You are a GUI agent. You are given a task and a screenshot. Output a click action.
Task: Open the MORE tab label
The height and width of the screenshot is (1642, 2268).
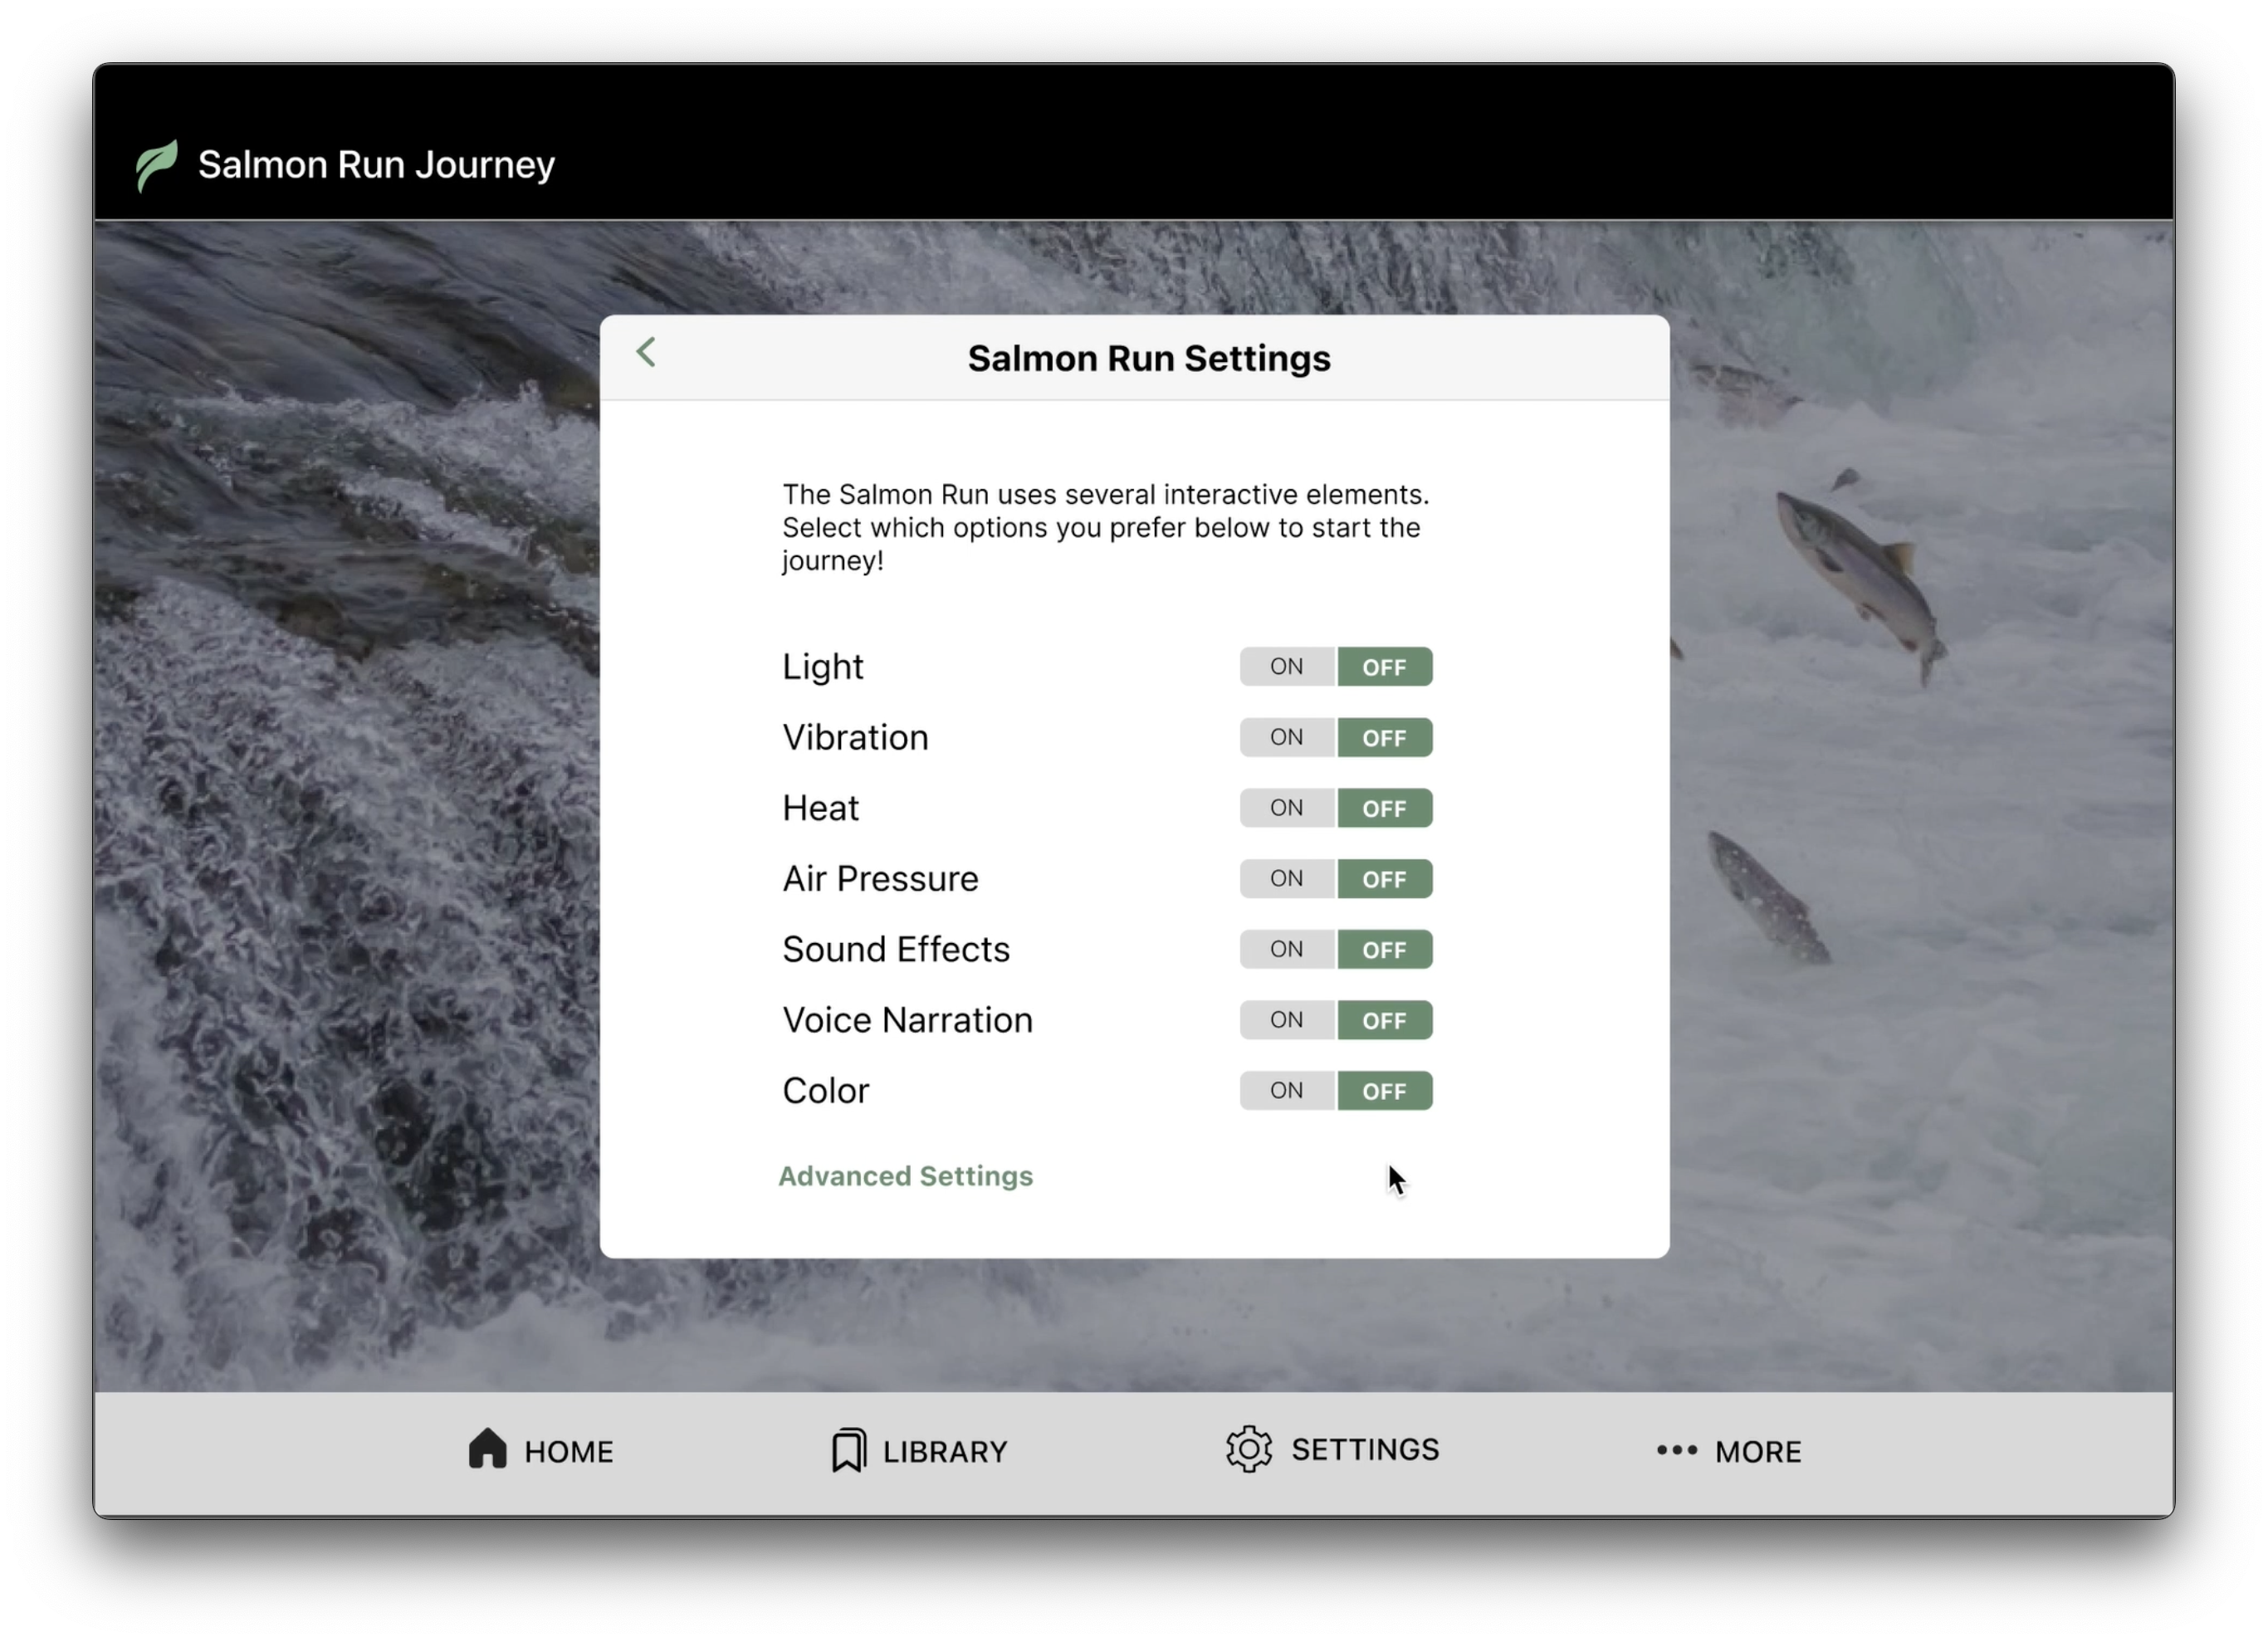(1758, 1452)
